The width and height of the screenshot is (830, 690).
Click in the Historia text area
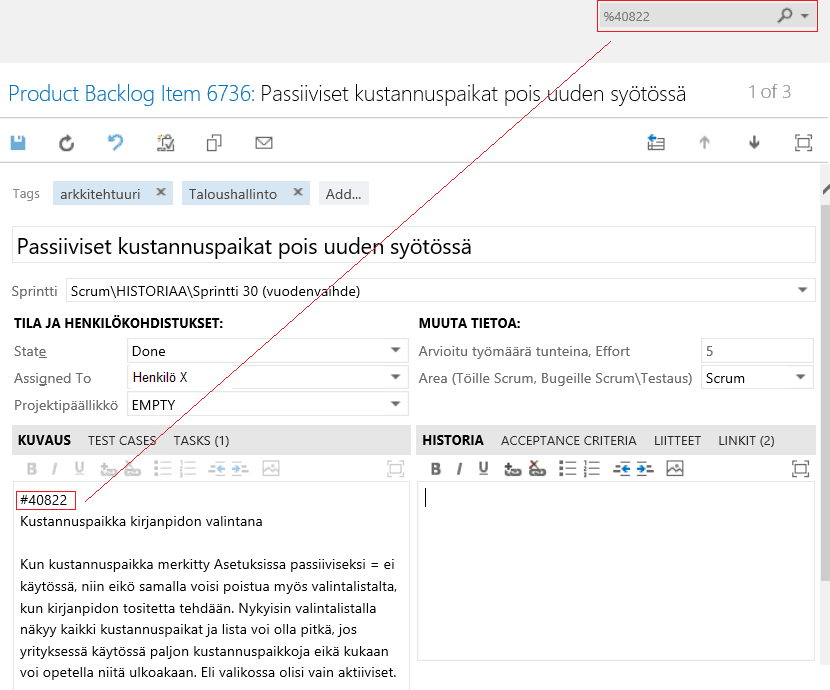click(616, 570)
